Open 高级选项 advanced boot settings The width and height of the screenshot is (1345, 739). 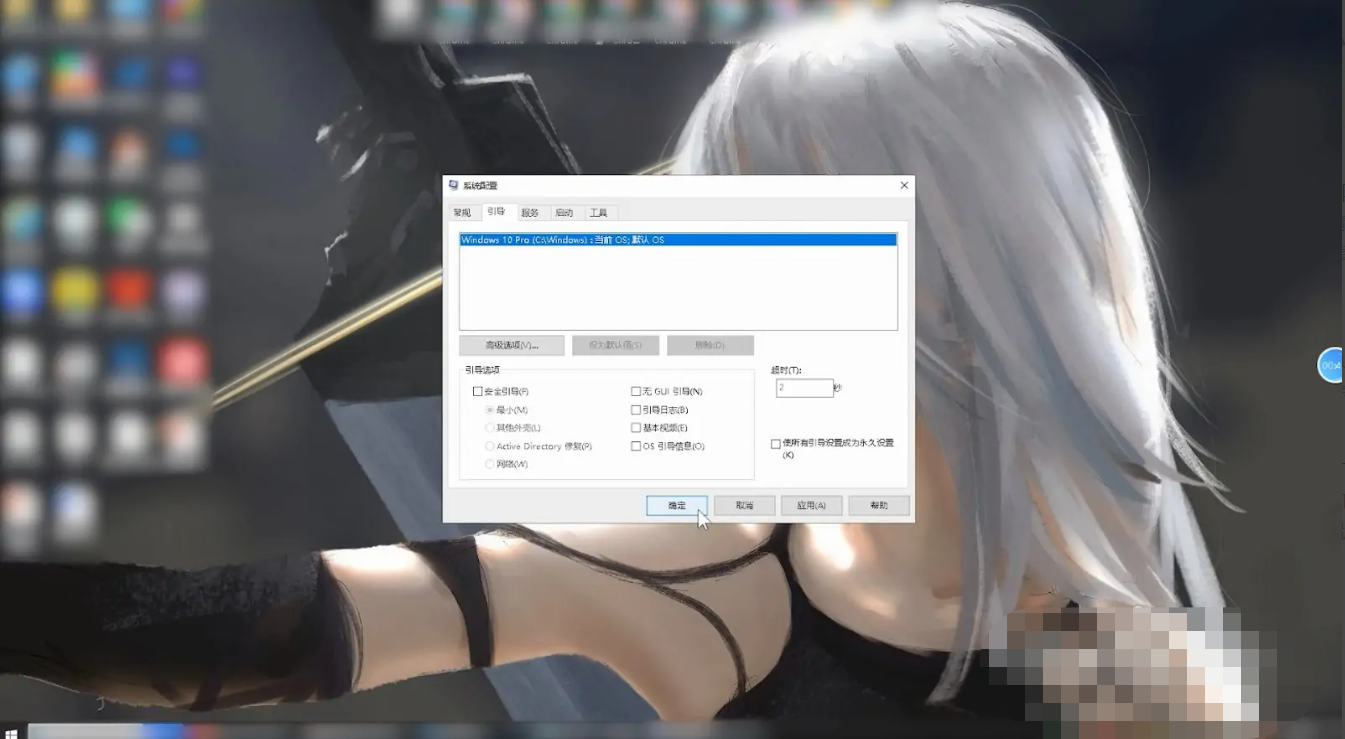(x=512, y=345)
